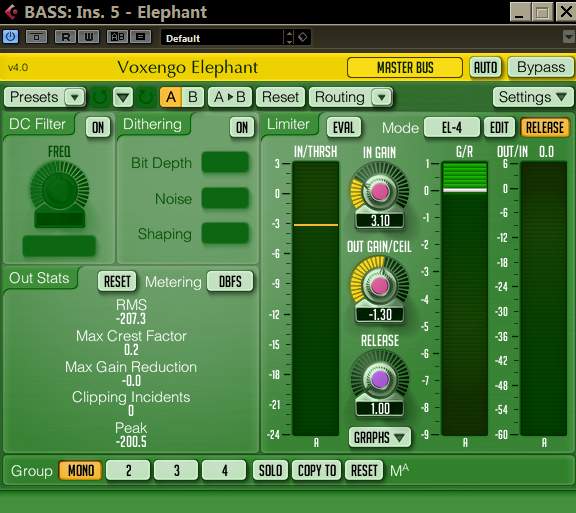Open the Routing dropdown arrow

[382, 97]
